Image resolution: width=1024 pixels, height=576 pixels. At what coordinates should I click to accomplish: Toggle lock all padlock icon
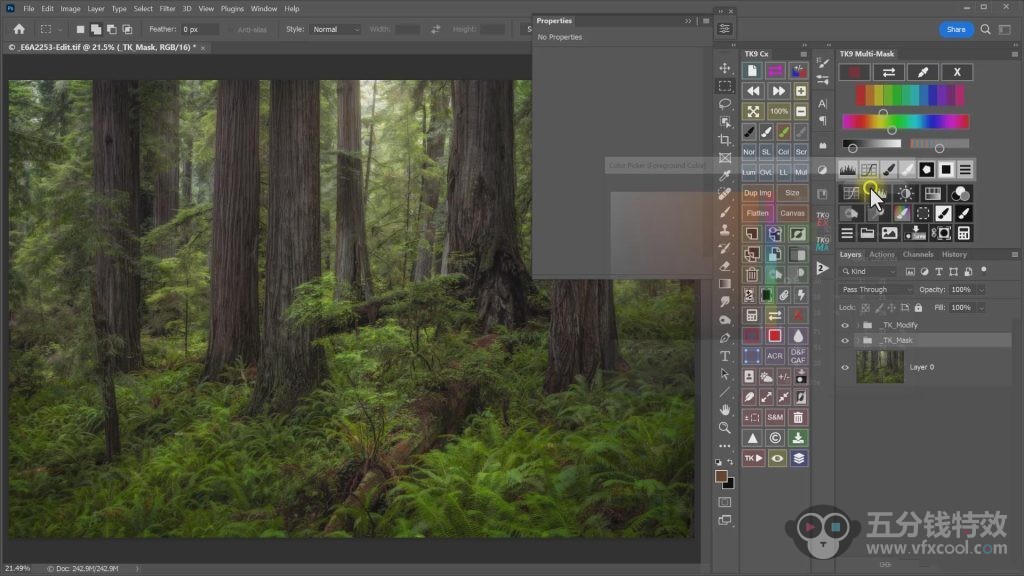(x=918, y=308)
